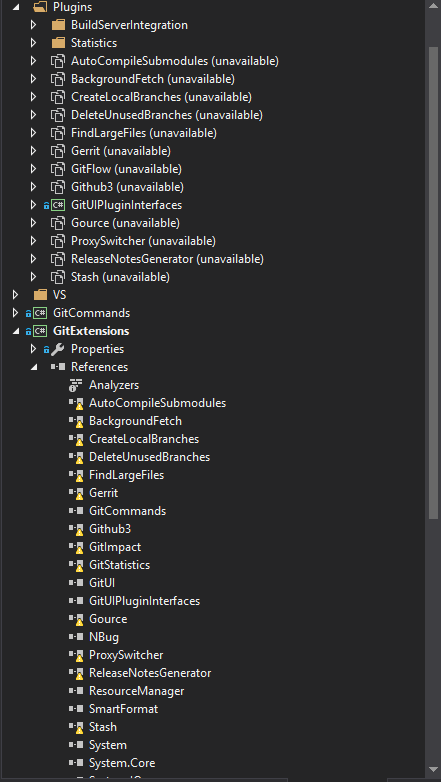This screenshot has width=441, height=782.
Task: Select the System reference
Action: point(108,745)
